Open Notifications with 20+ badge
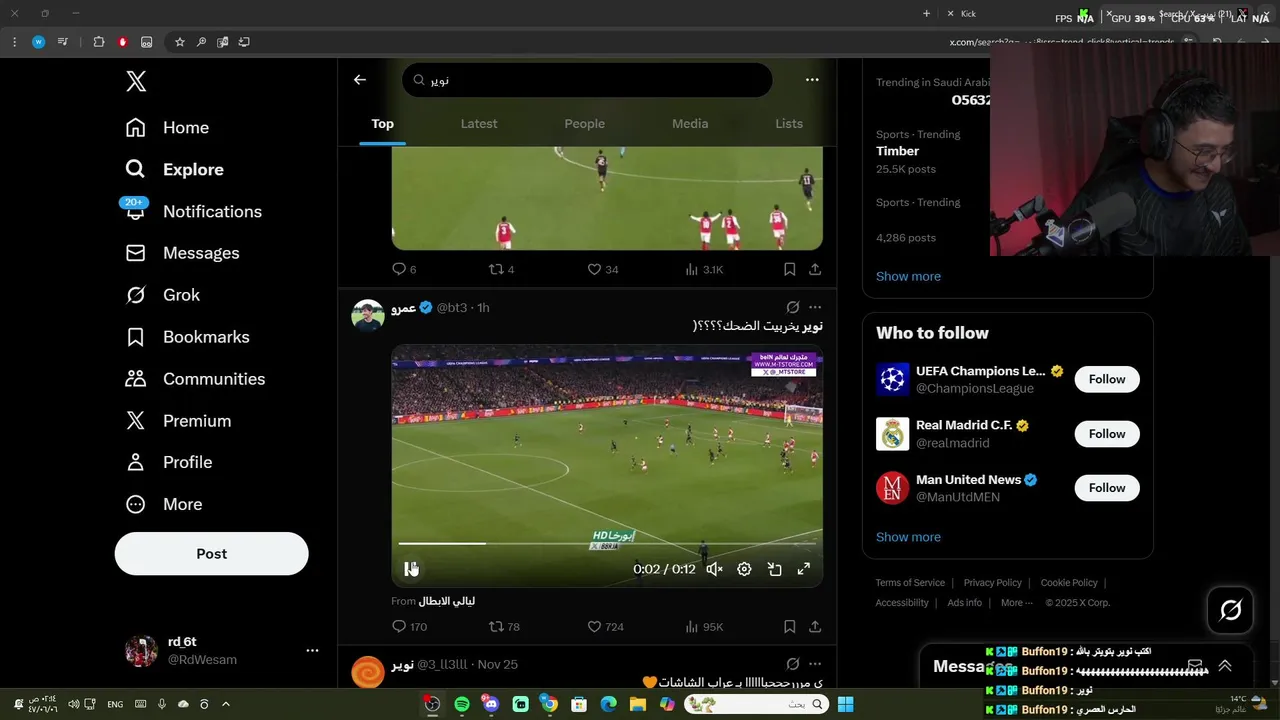This screenshot has height=720, width=1280. point(192,211)
